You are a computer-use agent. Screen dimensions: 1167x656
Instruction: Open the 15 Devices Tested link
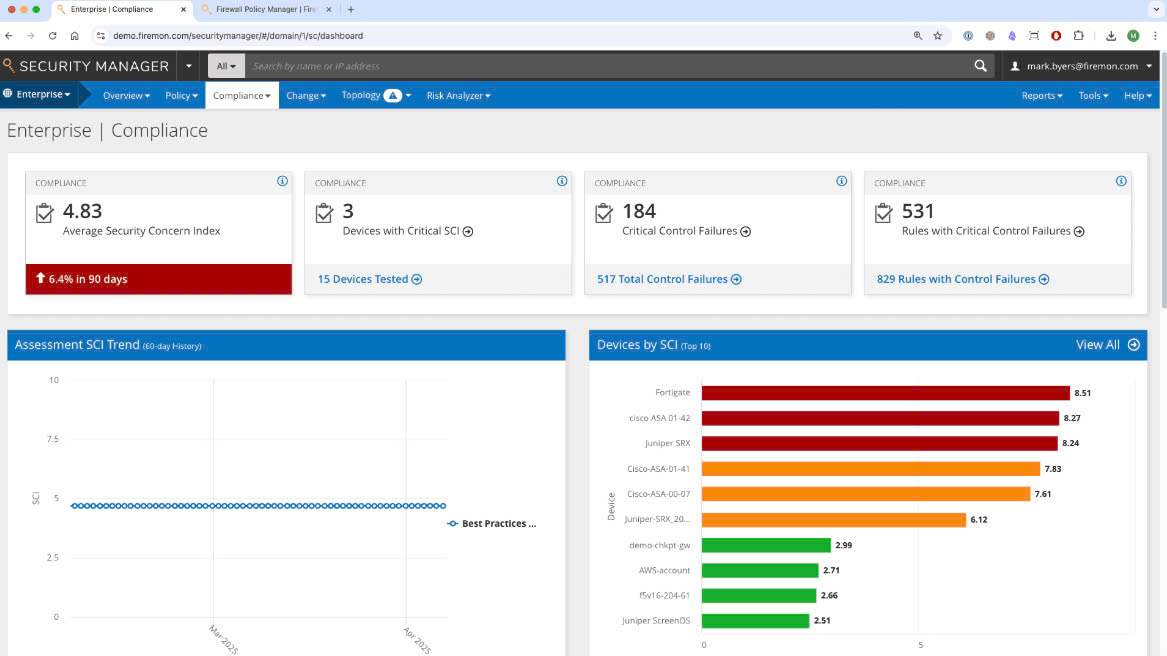369,279
